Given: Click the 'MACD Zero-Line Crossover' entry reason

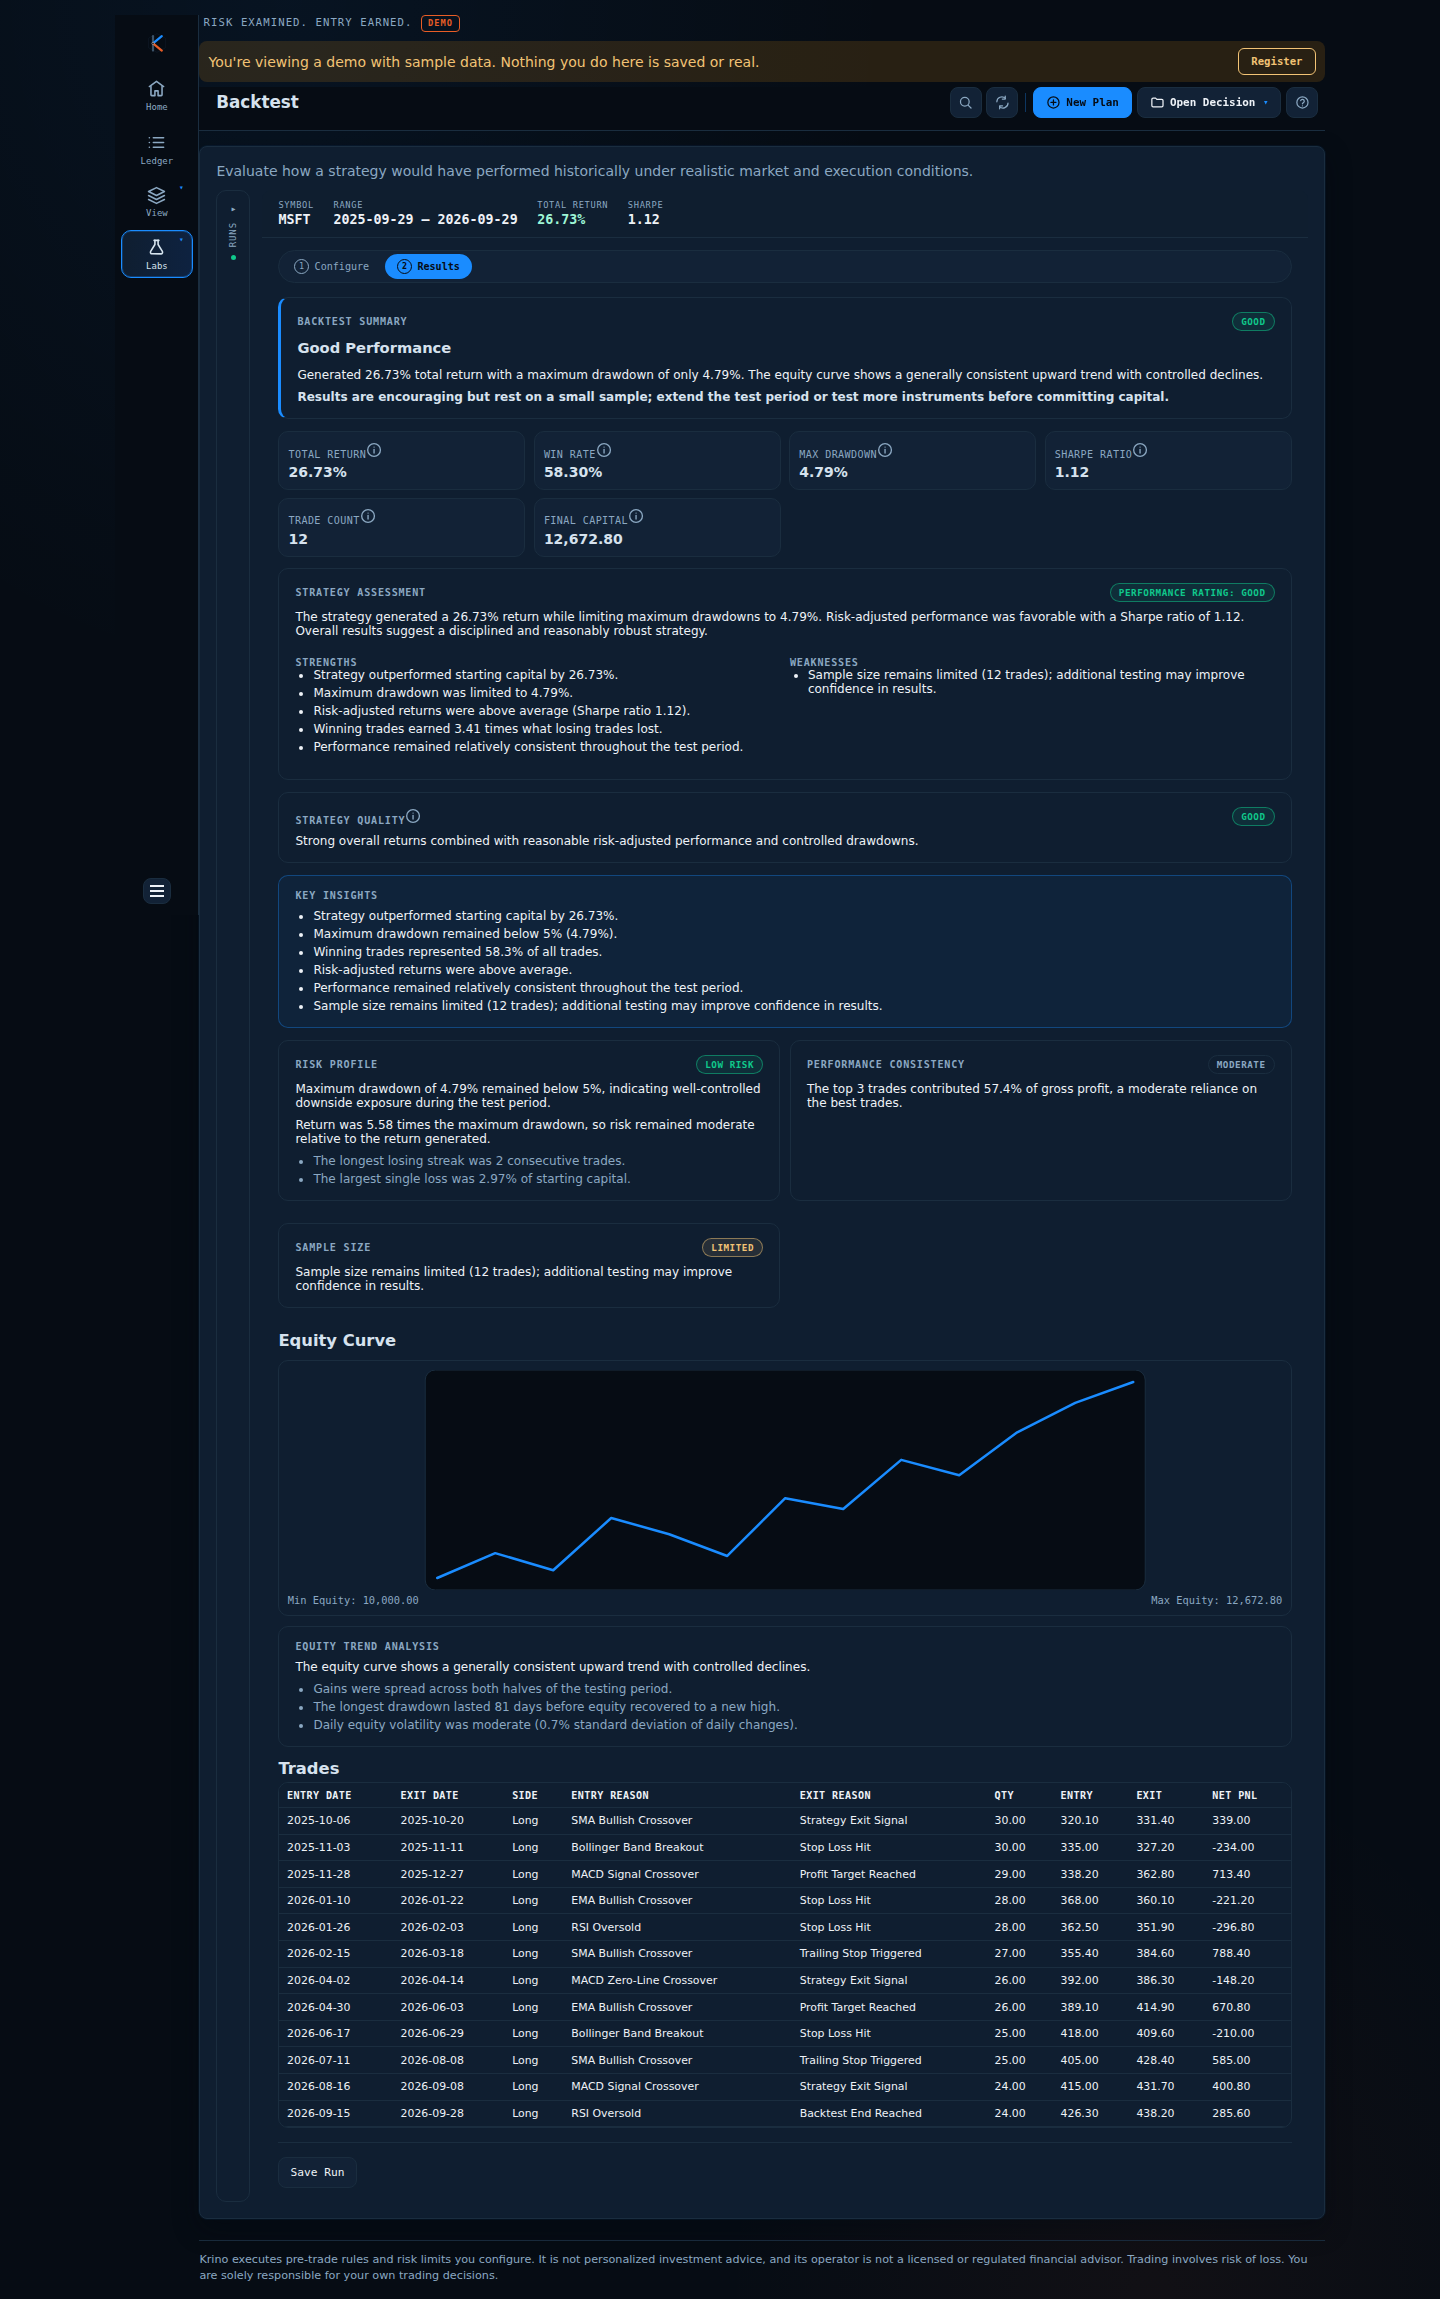Looking at the screenshot, I should (644, 1980).
